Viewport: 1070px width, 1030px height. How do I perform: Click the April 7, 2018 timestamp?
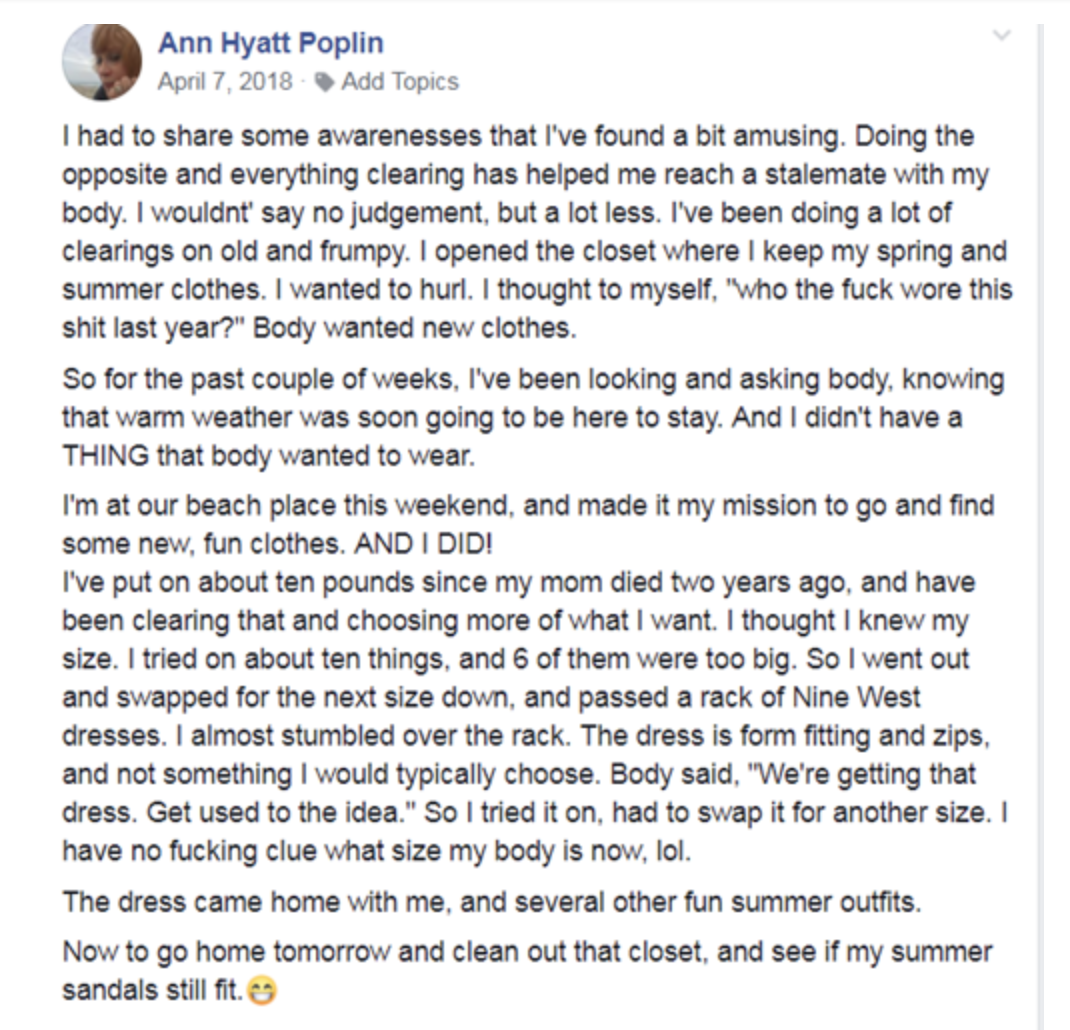point(225,81)
